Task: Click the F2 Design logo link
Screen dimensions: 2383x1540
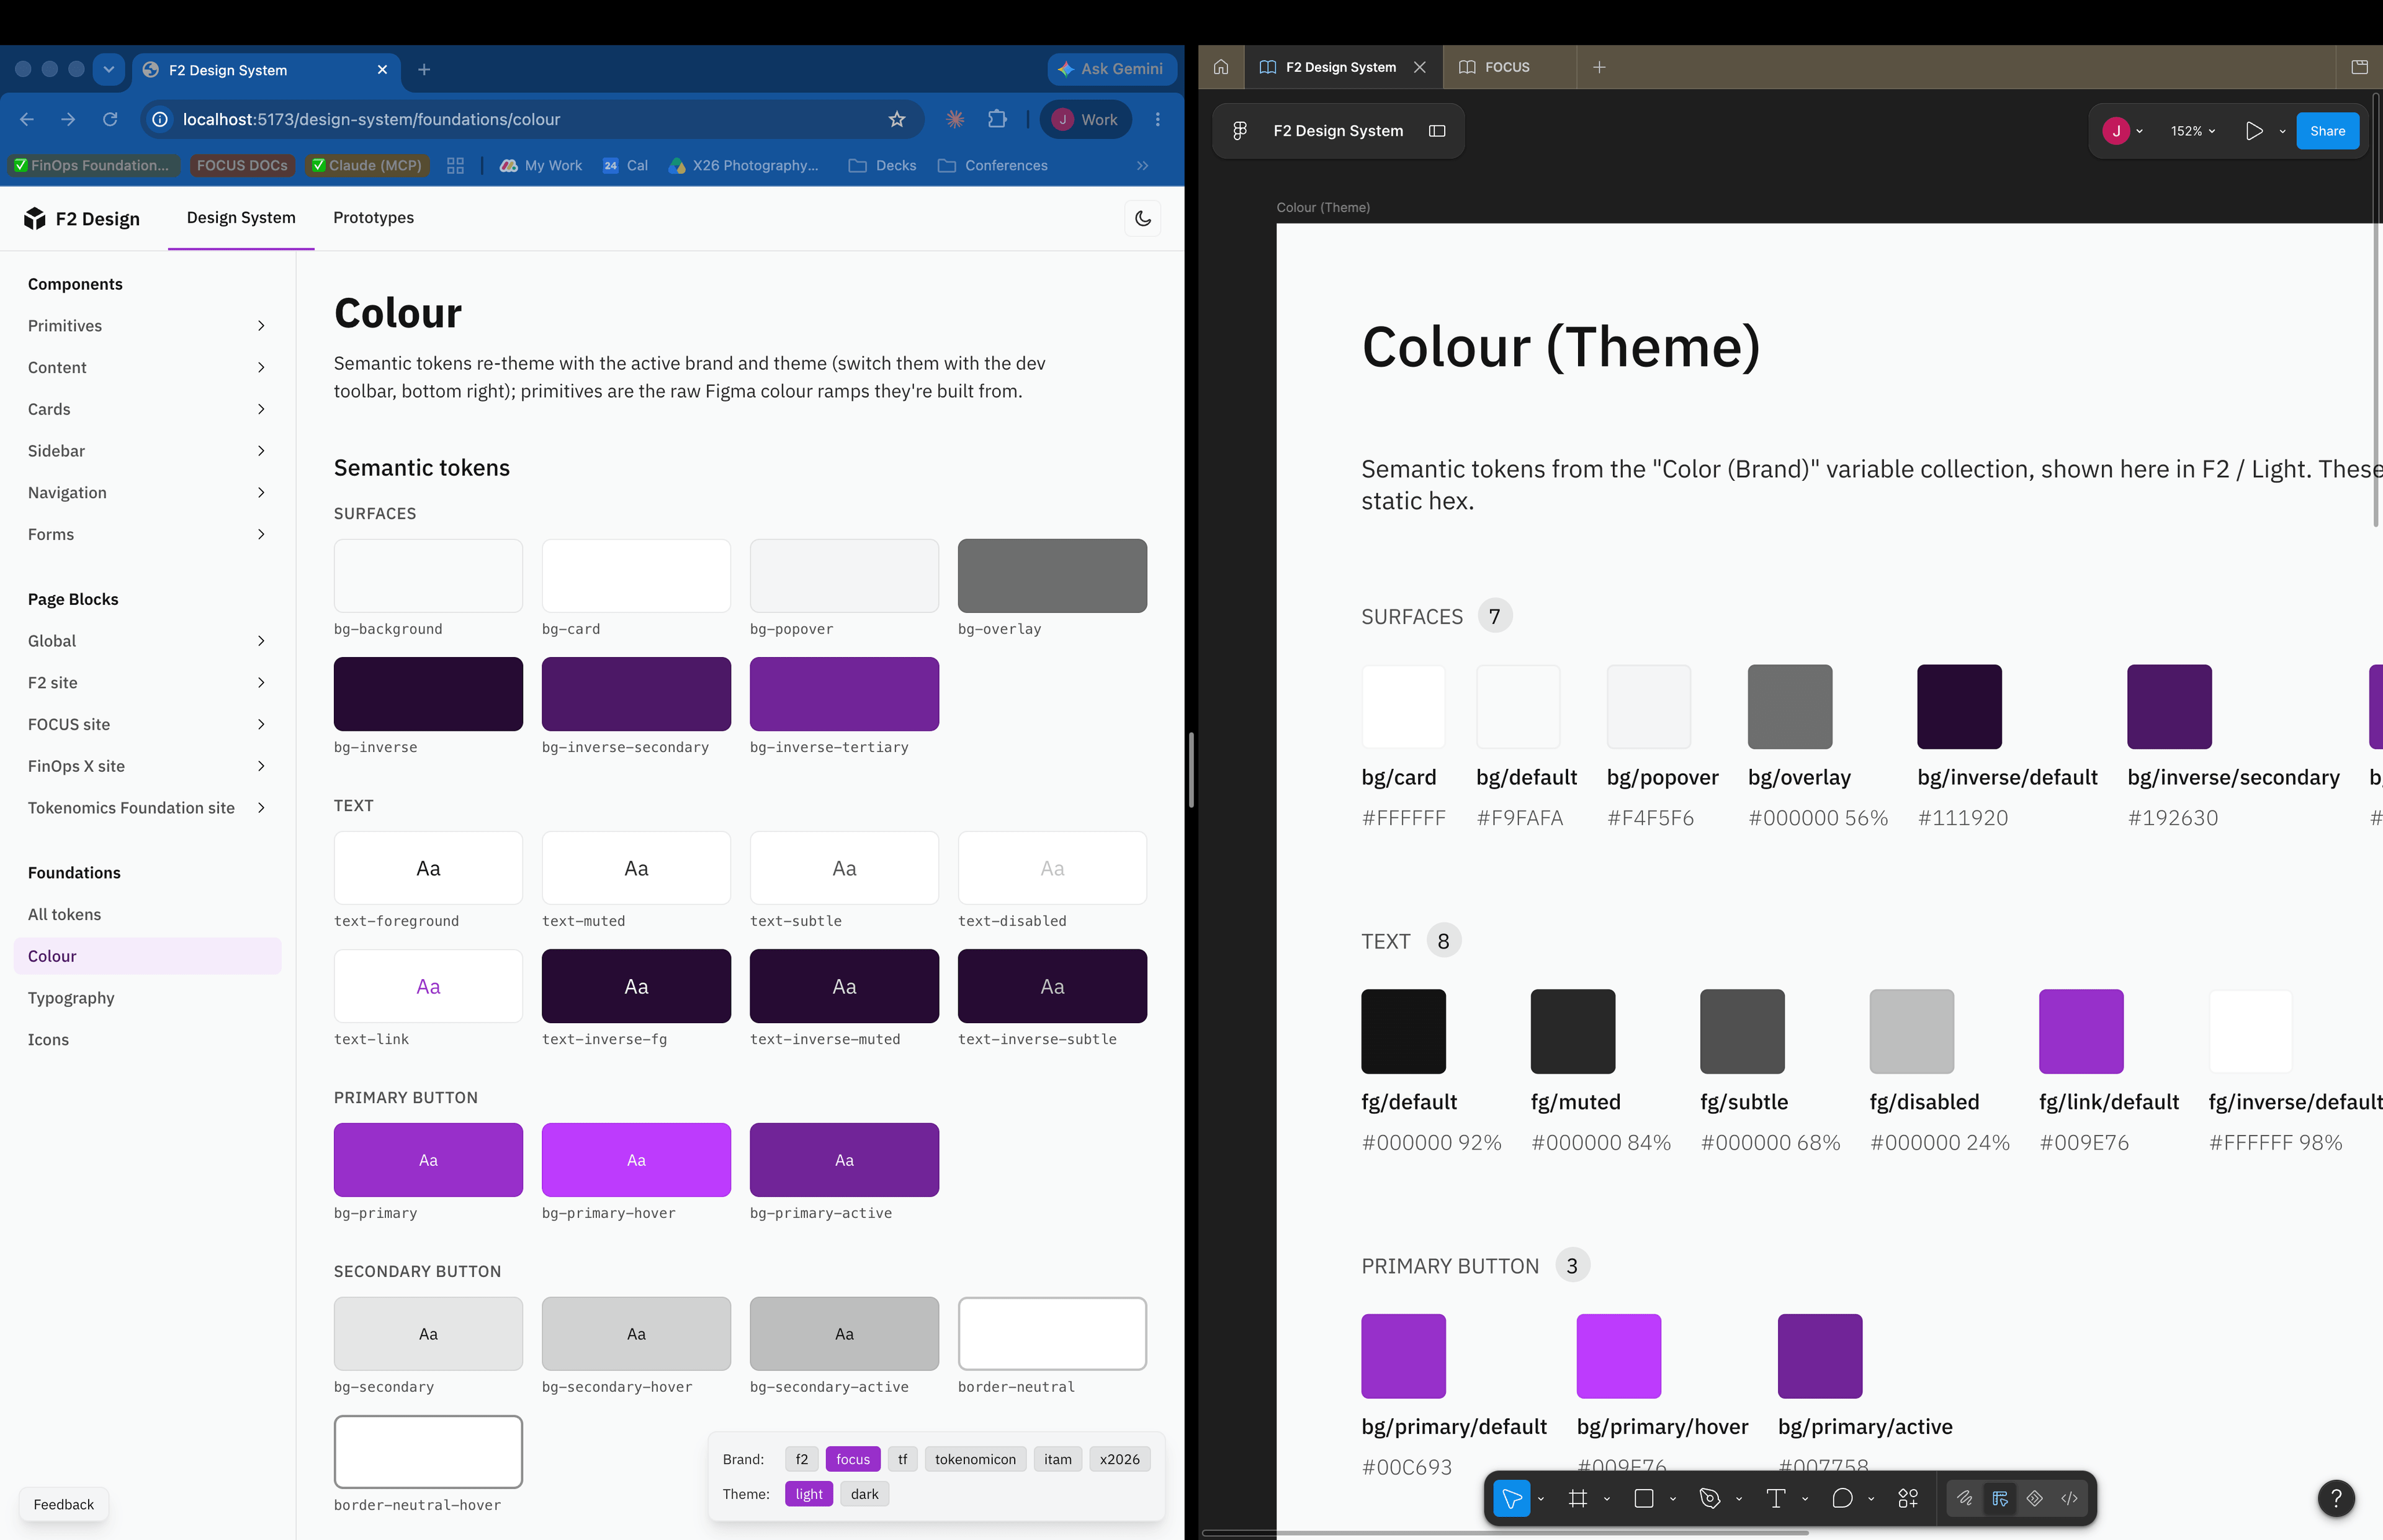Action: click(82, 218)
